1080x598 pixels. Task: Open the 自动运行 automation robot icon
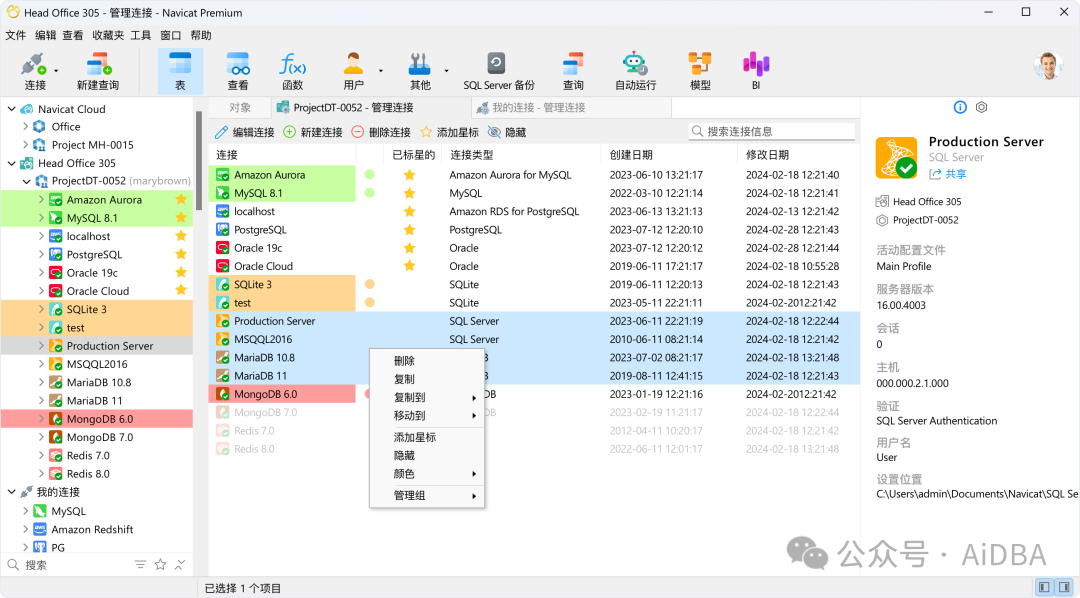coord(634,63)
